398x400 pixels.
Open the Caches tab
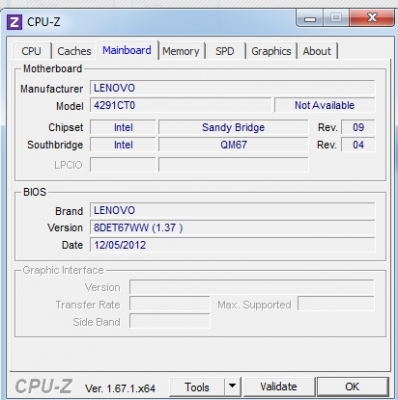tap(74, 51)
